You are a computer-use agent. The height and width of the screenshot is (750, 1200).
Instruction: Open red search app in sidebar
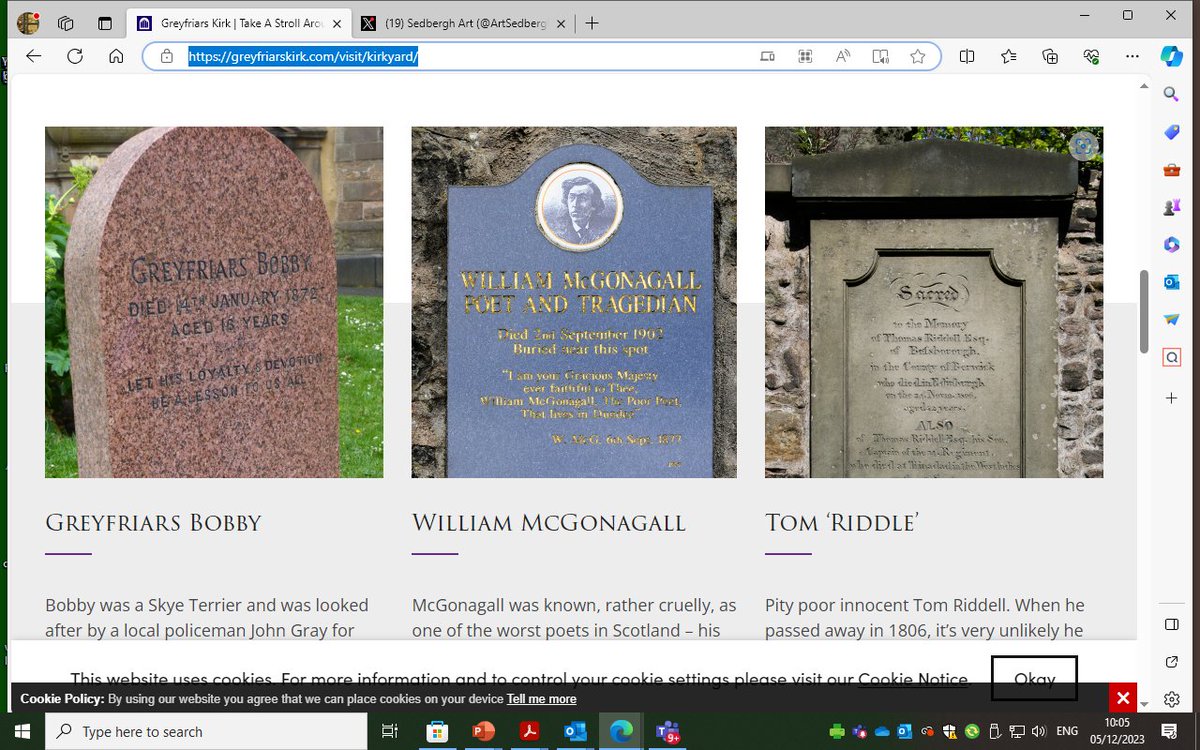pyautogui.click(x=1172, y=358)
